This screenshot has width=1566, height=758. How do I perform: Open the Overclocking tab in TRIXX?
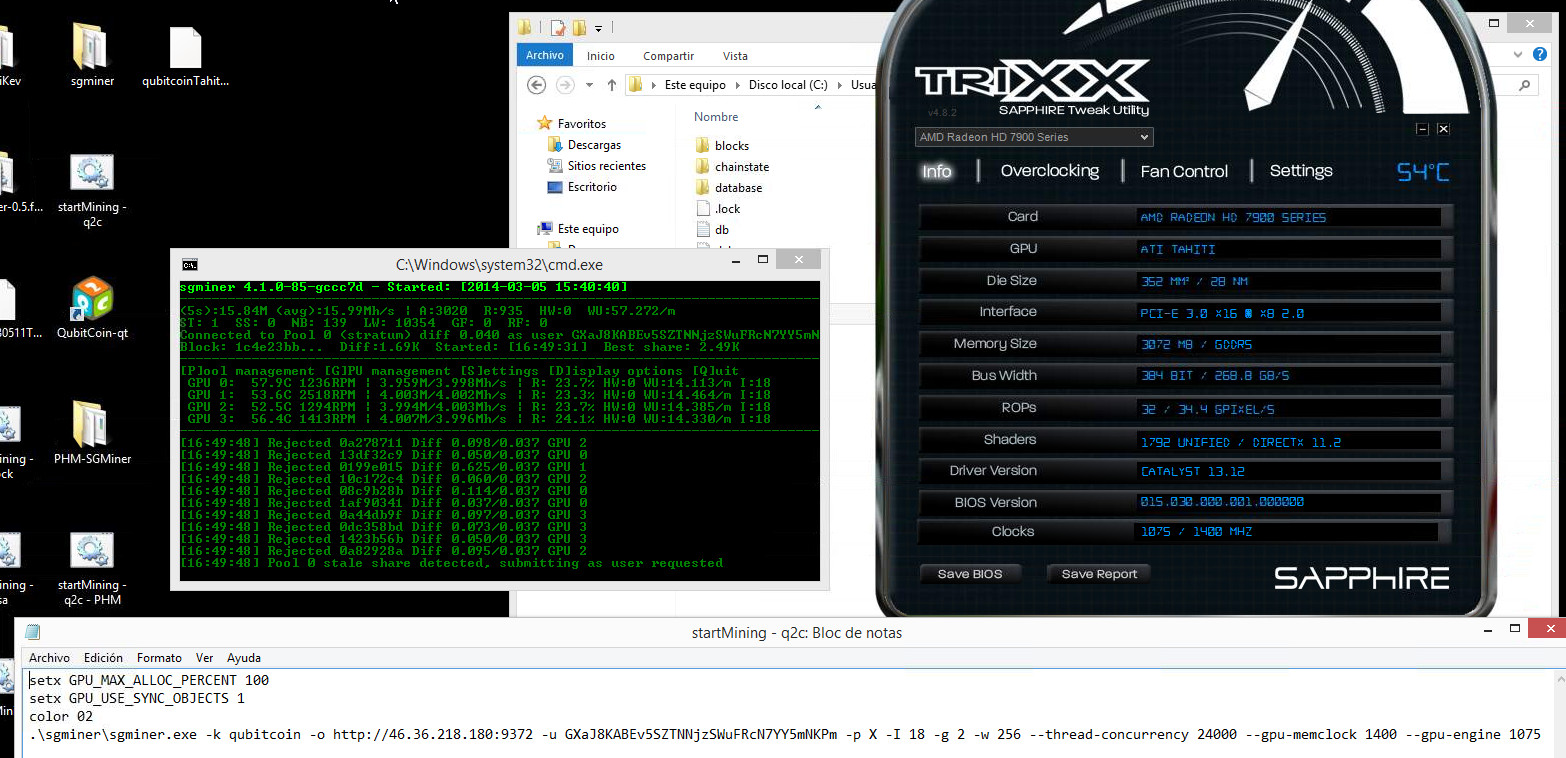click(1049, 171)
